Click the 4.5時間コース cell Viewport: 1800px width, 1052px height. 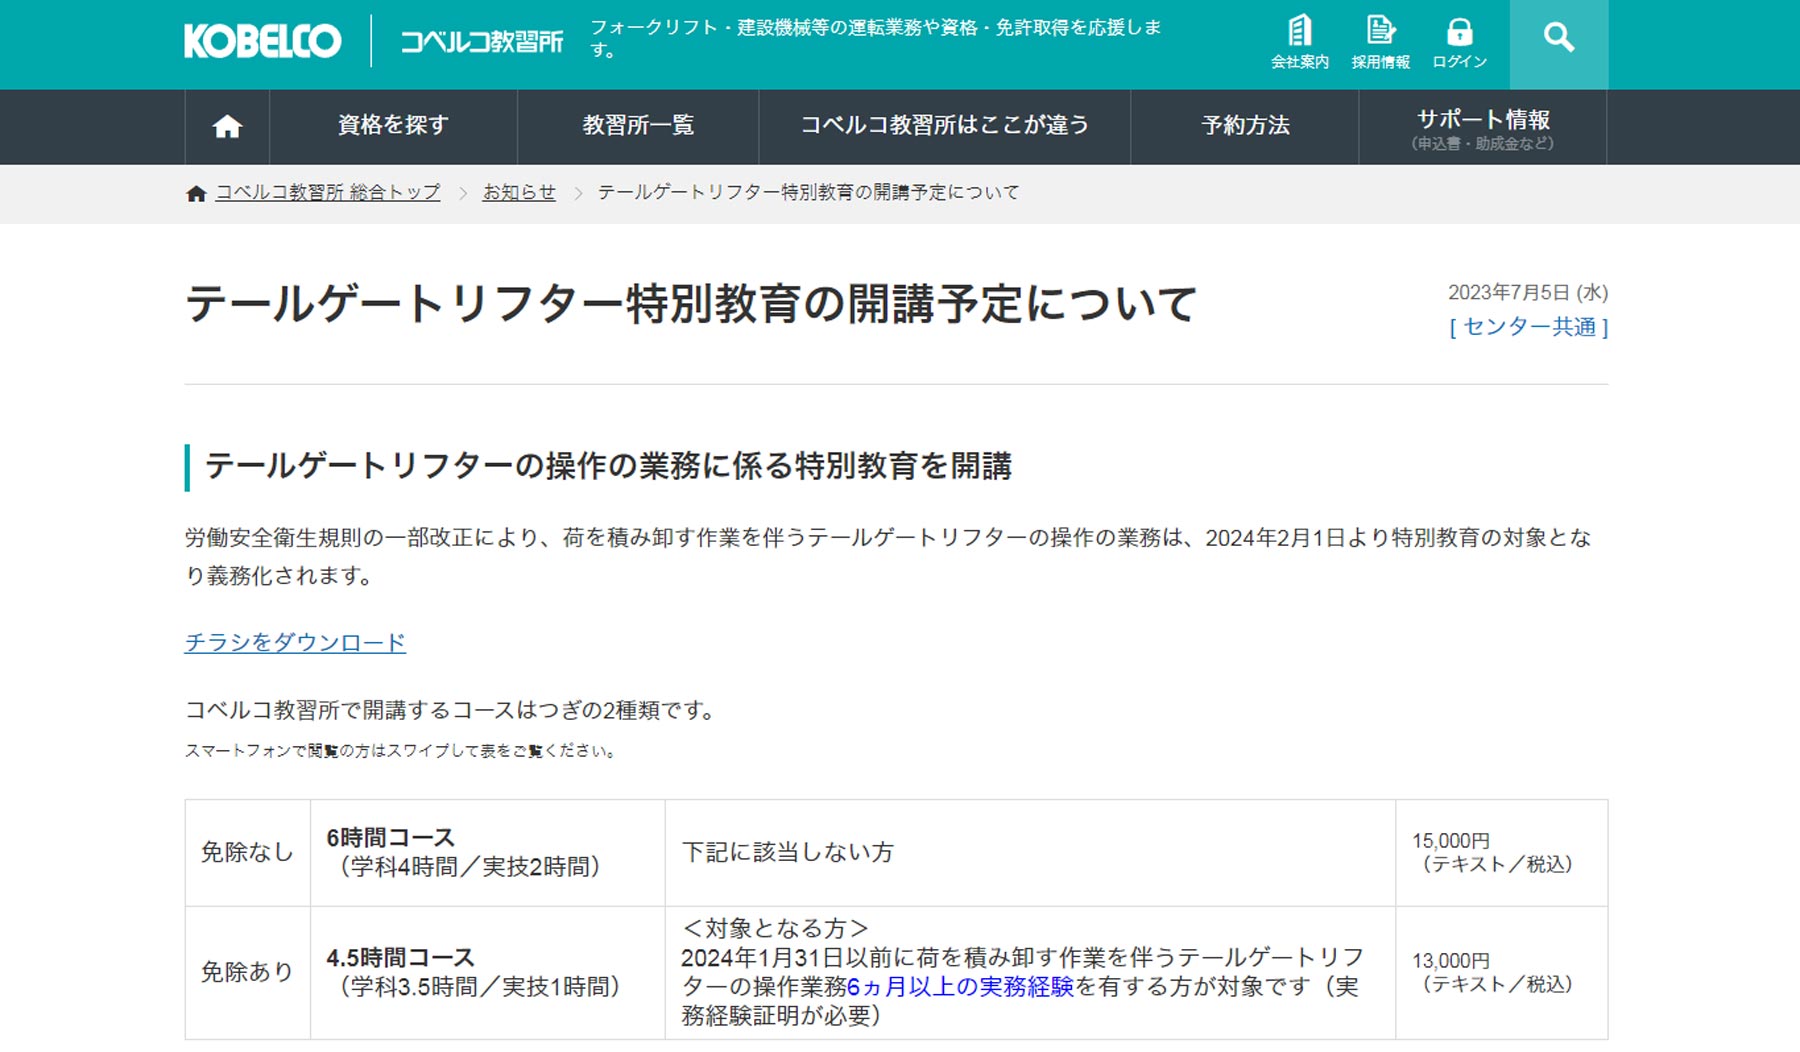488,972
